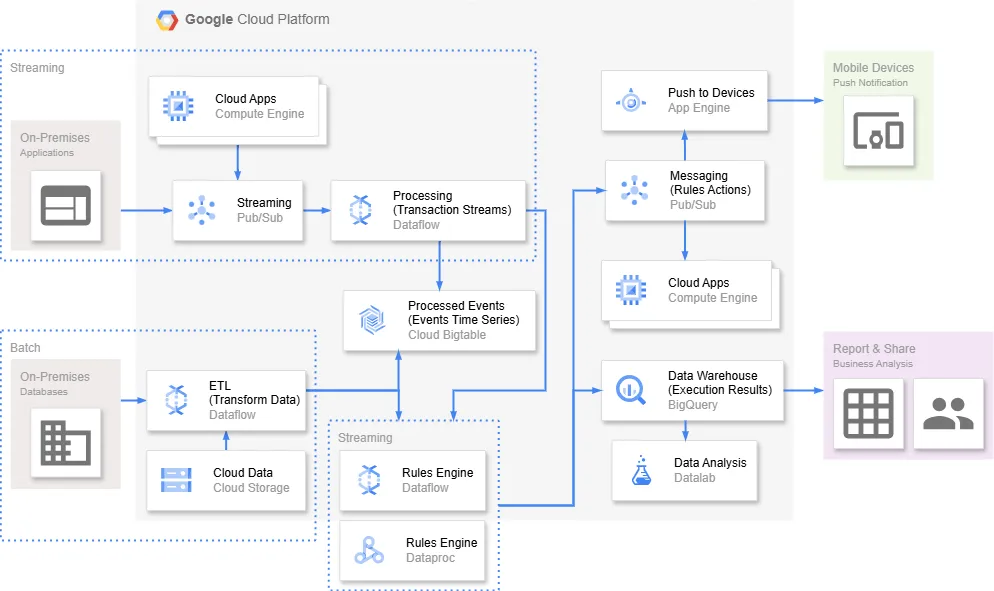Select the ETL (Transform Data) label

tap(255, 393)
